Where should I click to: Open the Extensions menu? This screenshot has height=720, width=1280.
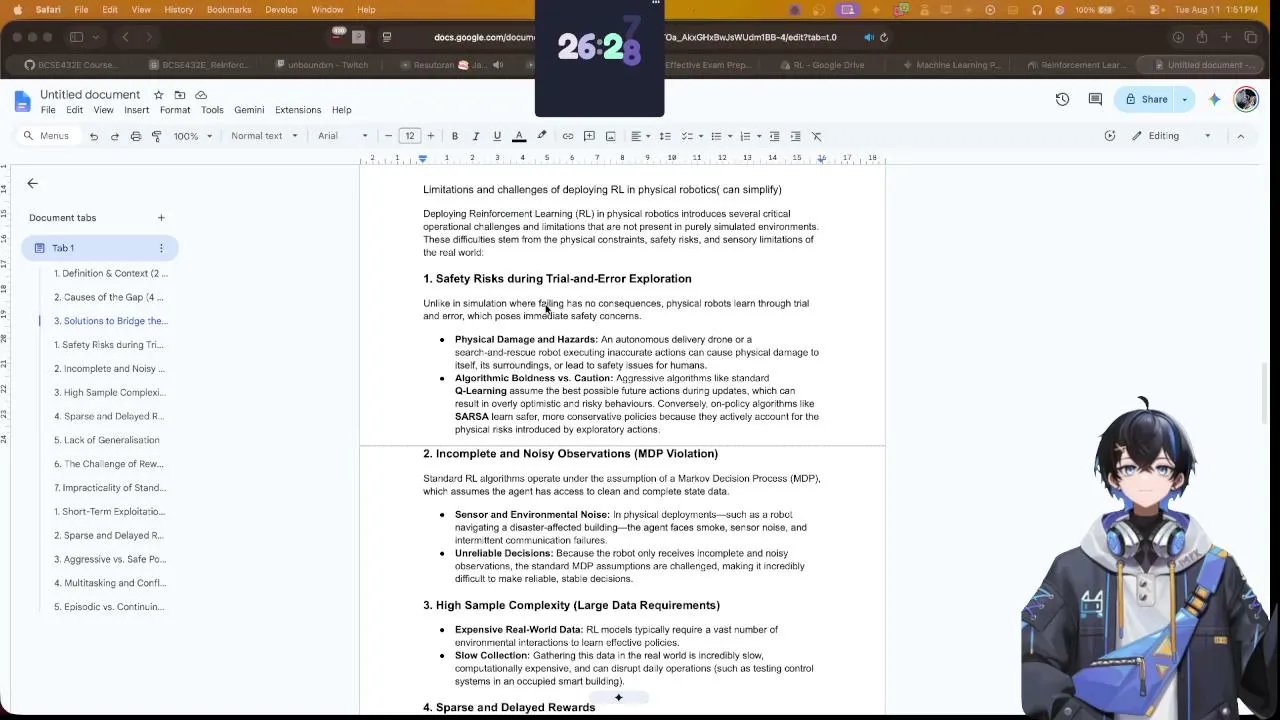(x=298, y=110)
